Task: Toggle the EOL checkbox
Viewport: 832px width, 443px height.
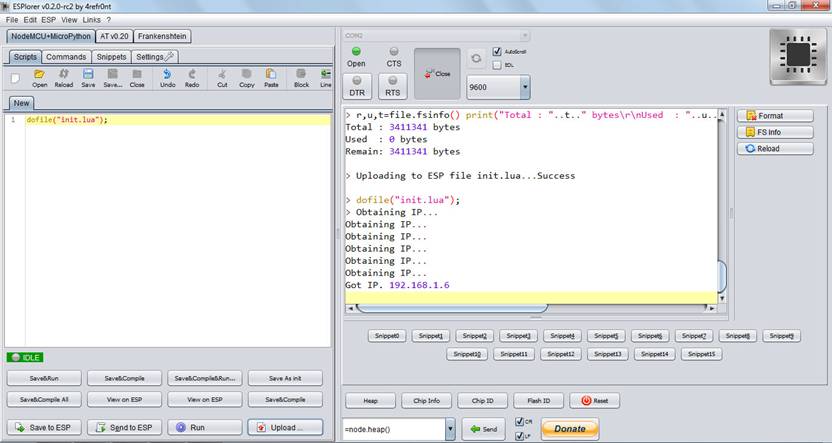Action: (497, 65)
